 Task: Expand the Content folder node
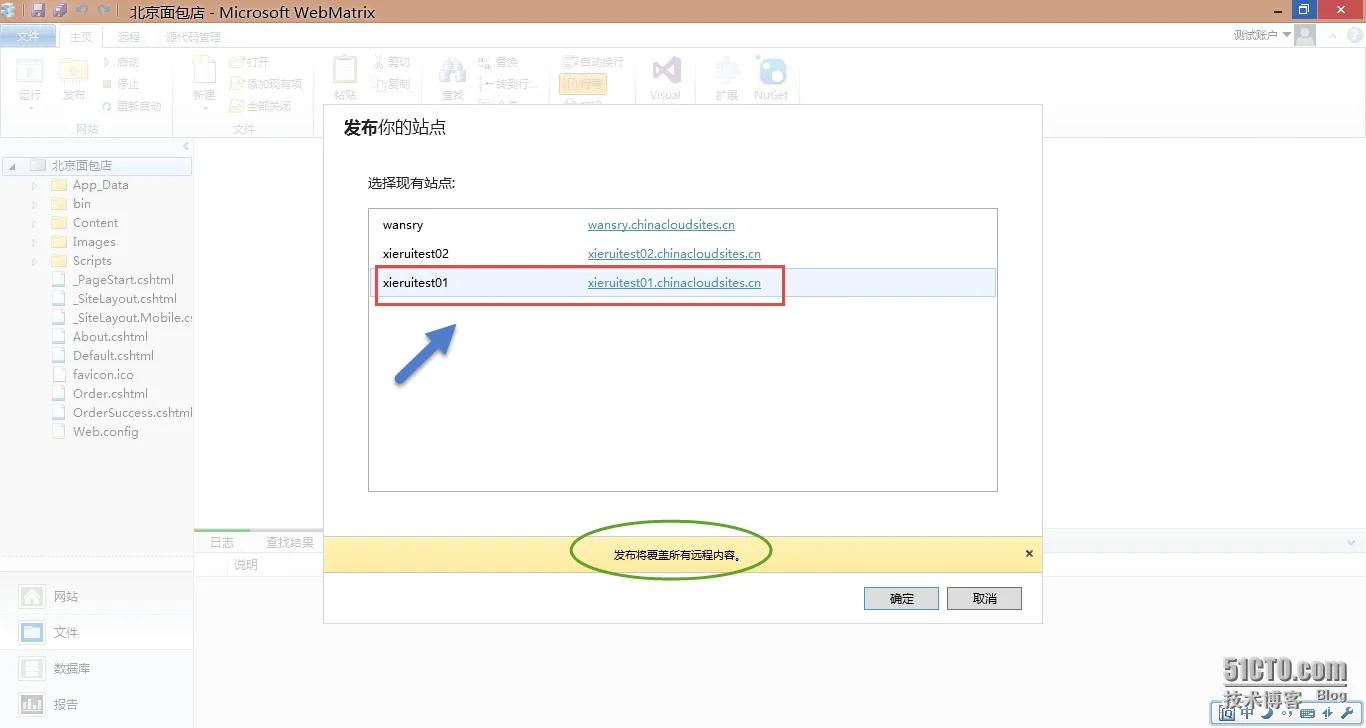tap(34, 223)
